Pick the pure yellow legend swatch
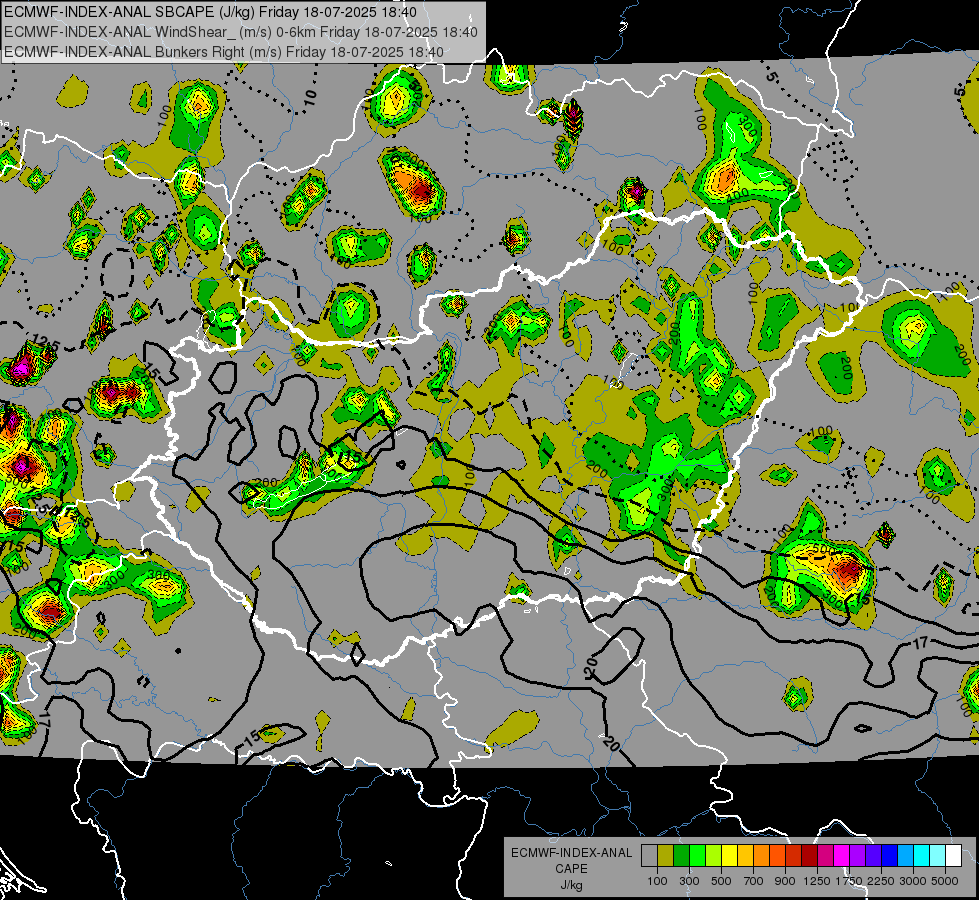 tap(729, 856)
